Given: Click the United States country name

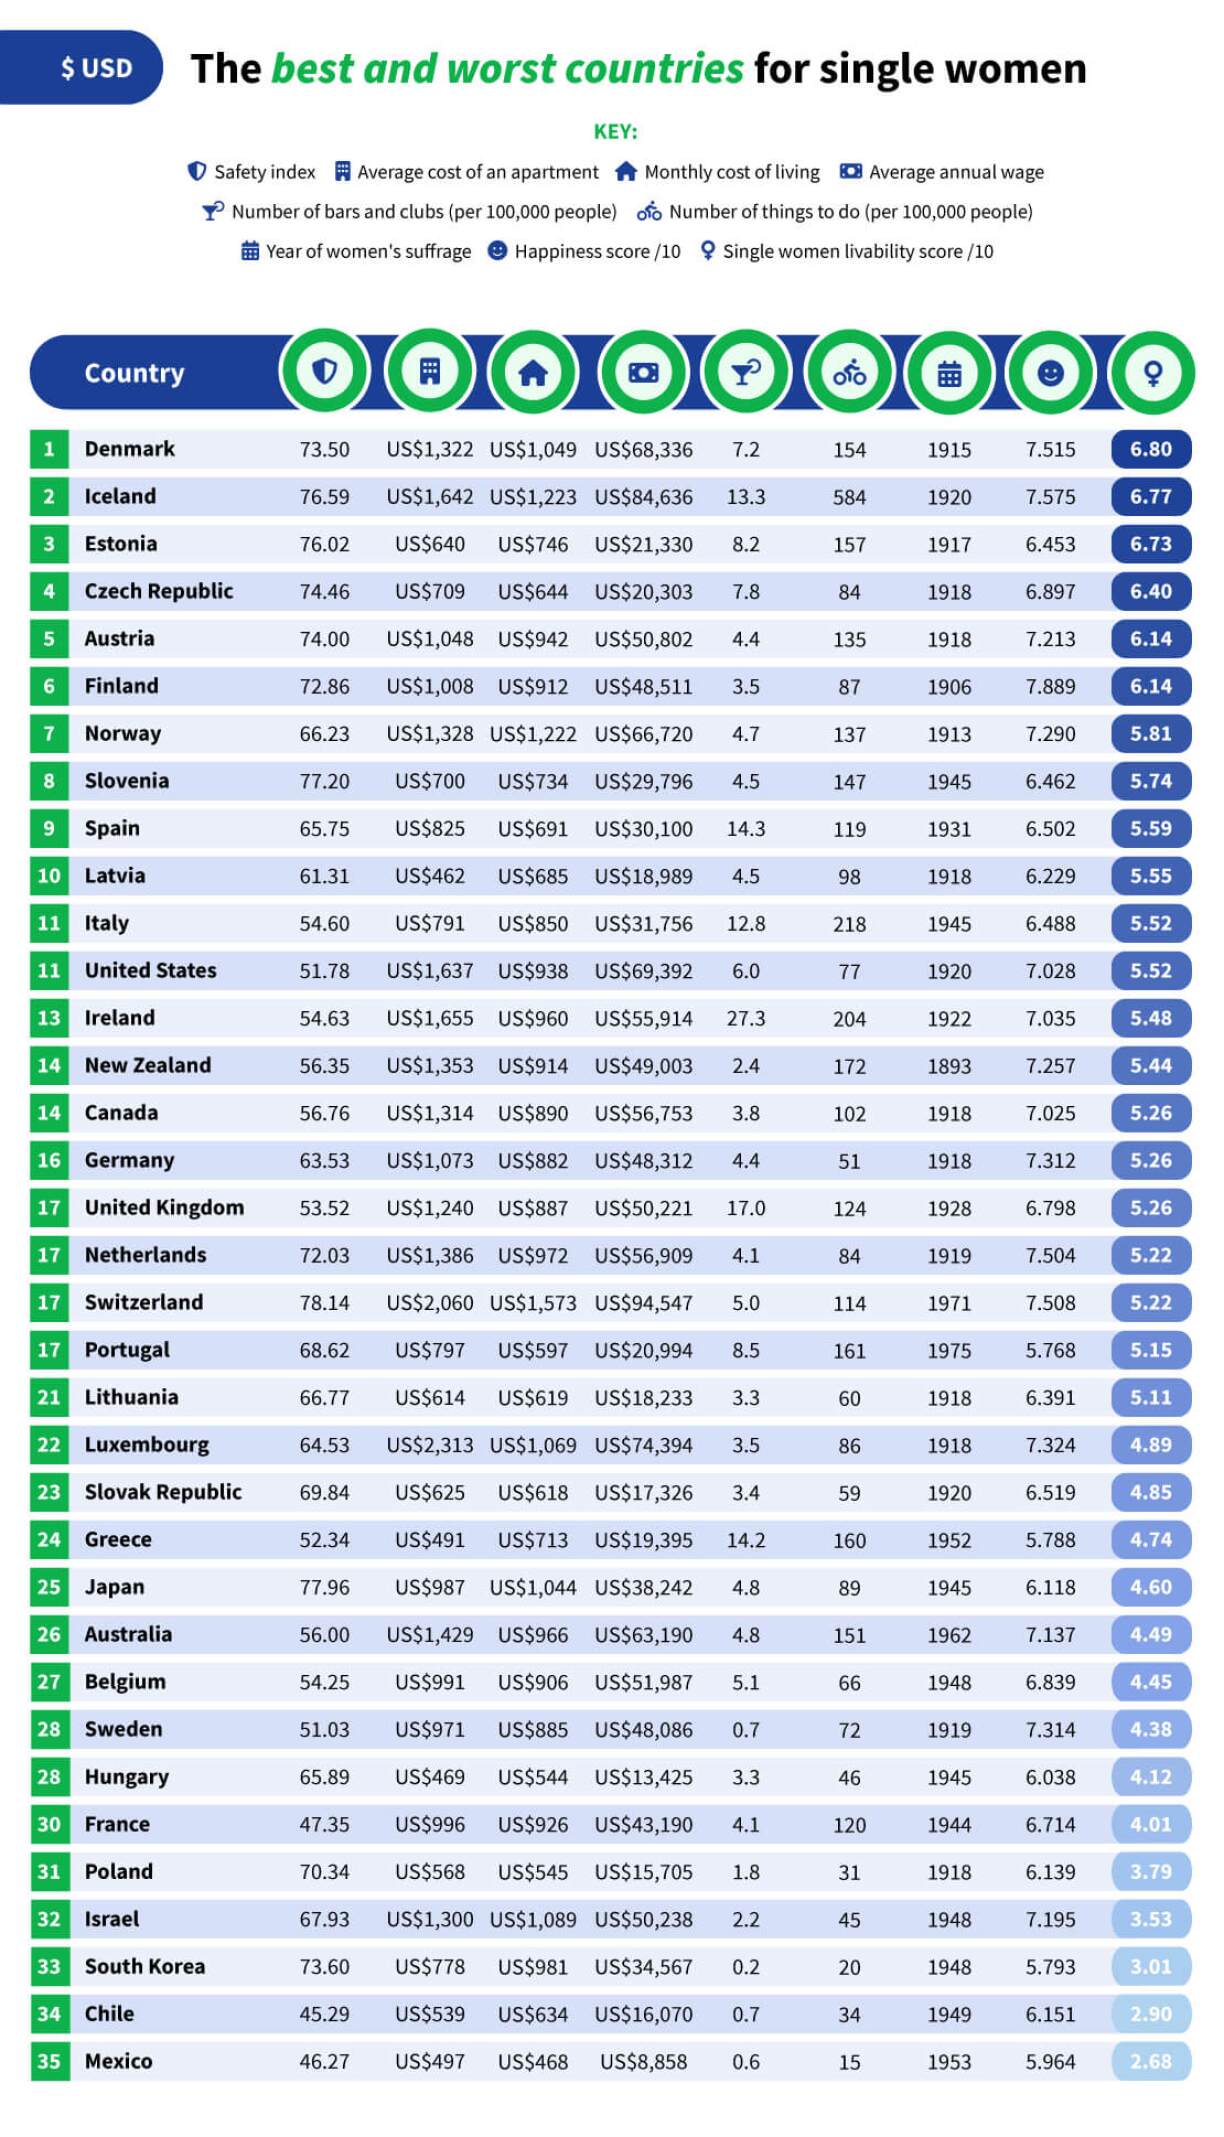Looking at the screenshot, I should point(150,970).
